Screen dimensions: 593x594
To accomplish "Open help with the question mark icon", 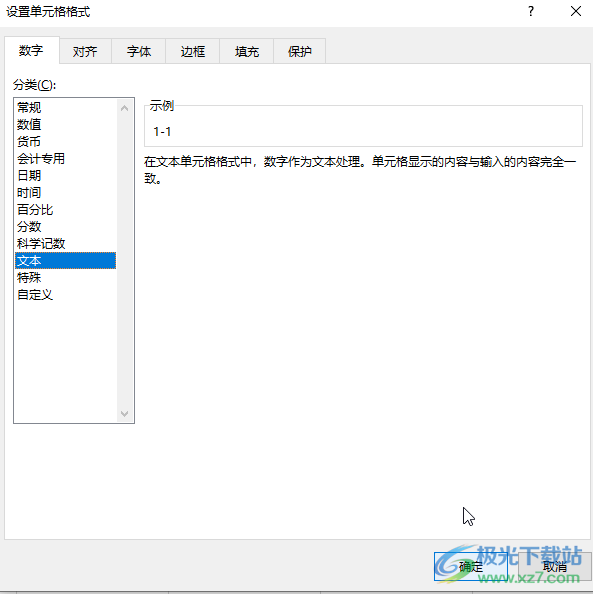I will pyautogui.click(x=531, y=11).
